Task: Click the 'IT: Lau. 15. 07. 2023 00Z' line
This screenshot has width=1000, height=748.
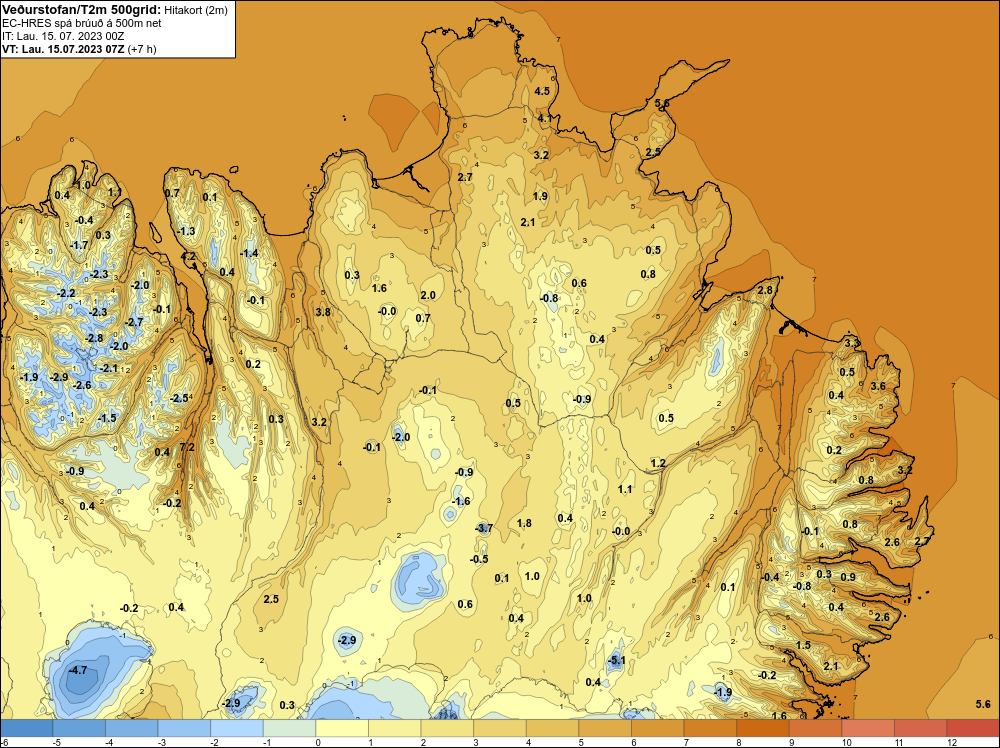Action: 63,36
